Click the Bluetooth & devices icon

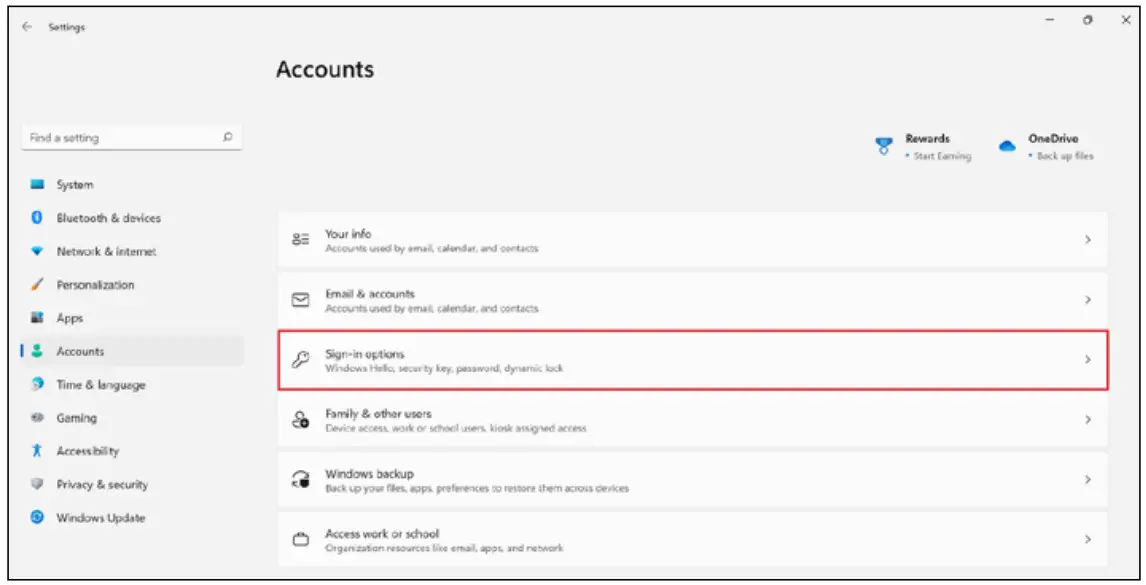coord(38,218)
